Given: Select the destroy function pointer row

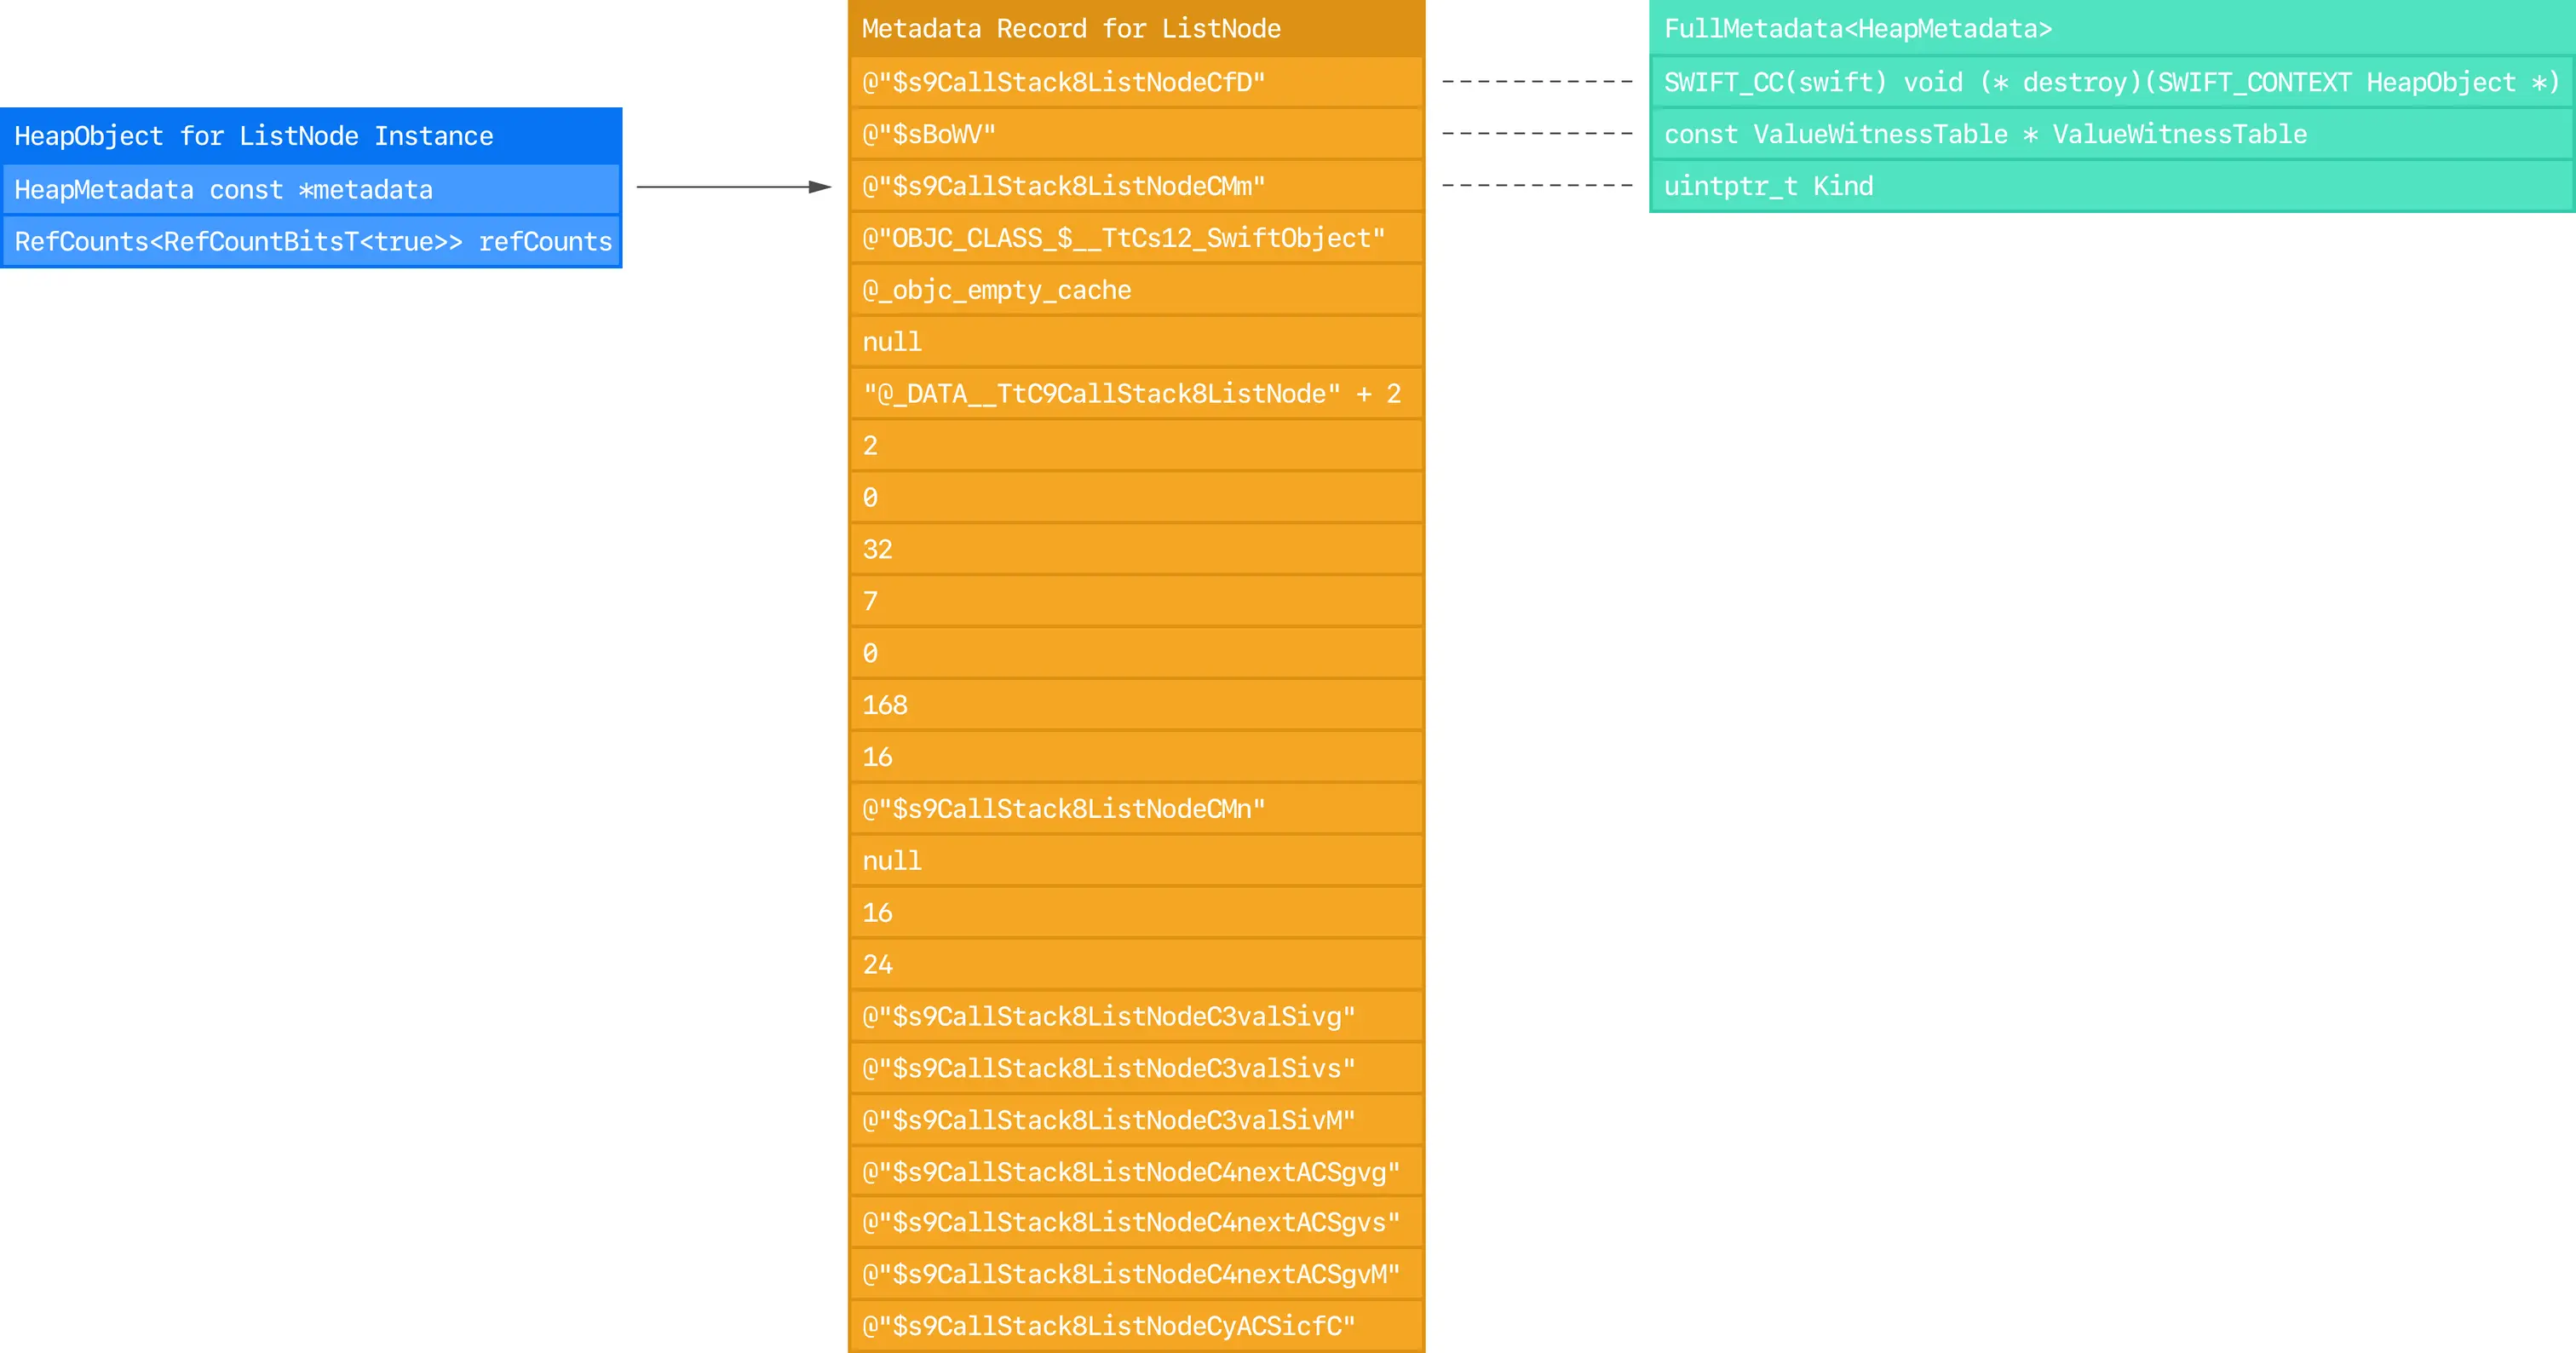Looking at the screenshot, I should [2110, 82].
